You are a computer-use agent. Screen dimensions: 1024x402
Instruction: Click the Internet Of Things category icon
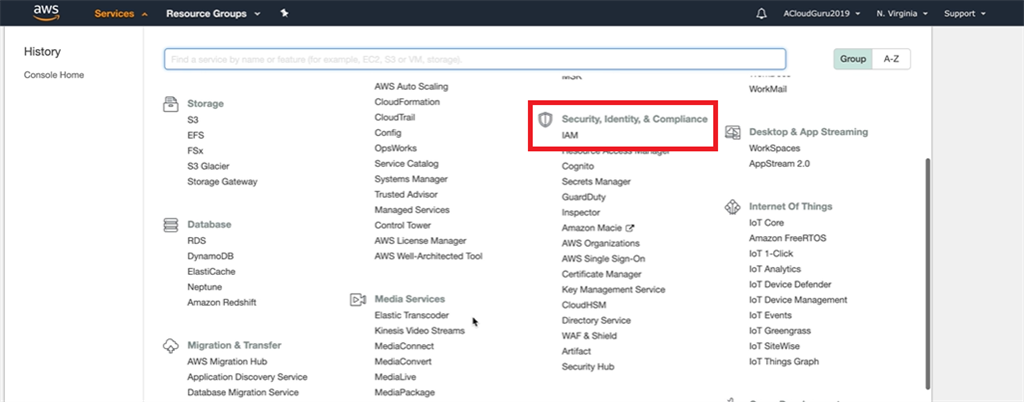[x=731, y=207]
